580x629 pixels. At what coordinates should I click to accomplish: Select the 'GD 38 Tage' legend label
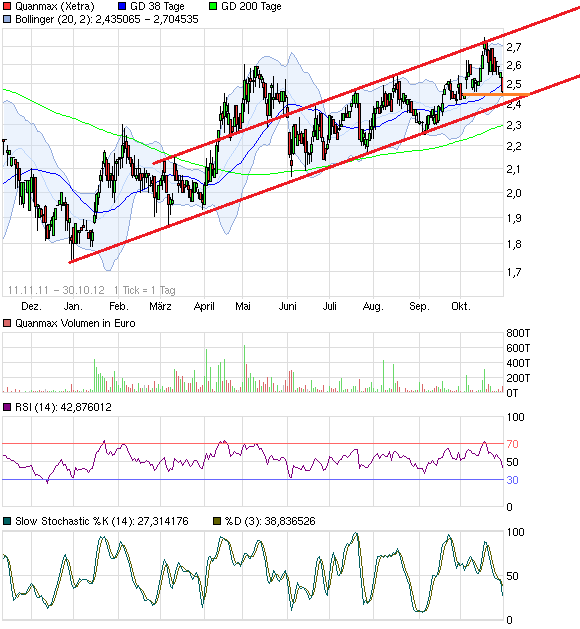157,6
